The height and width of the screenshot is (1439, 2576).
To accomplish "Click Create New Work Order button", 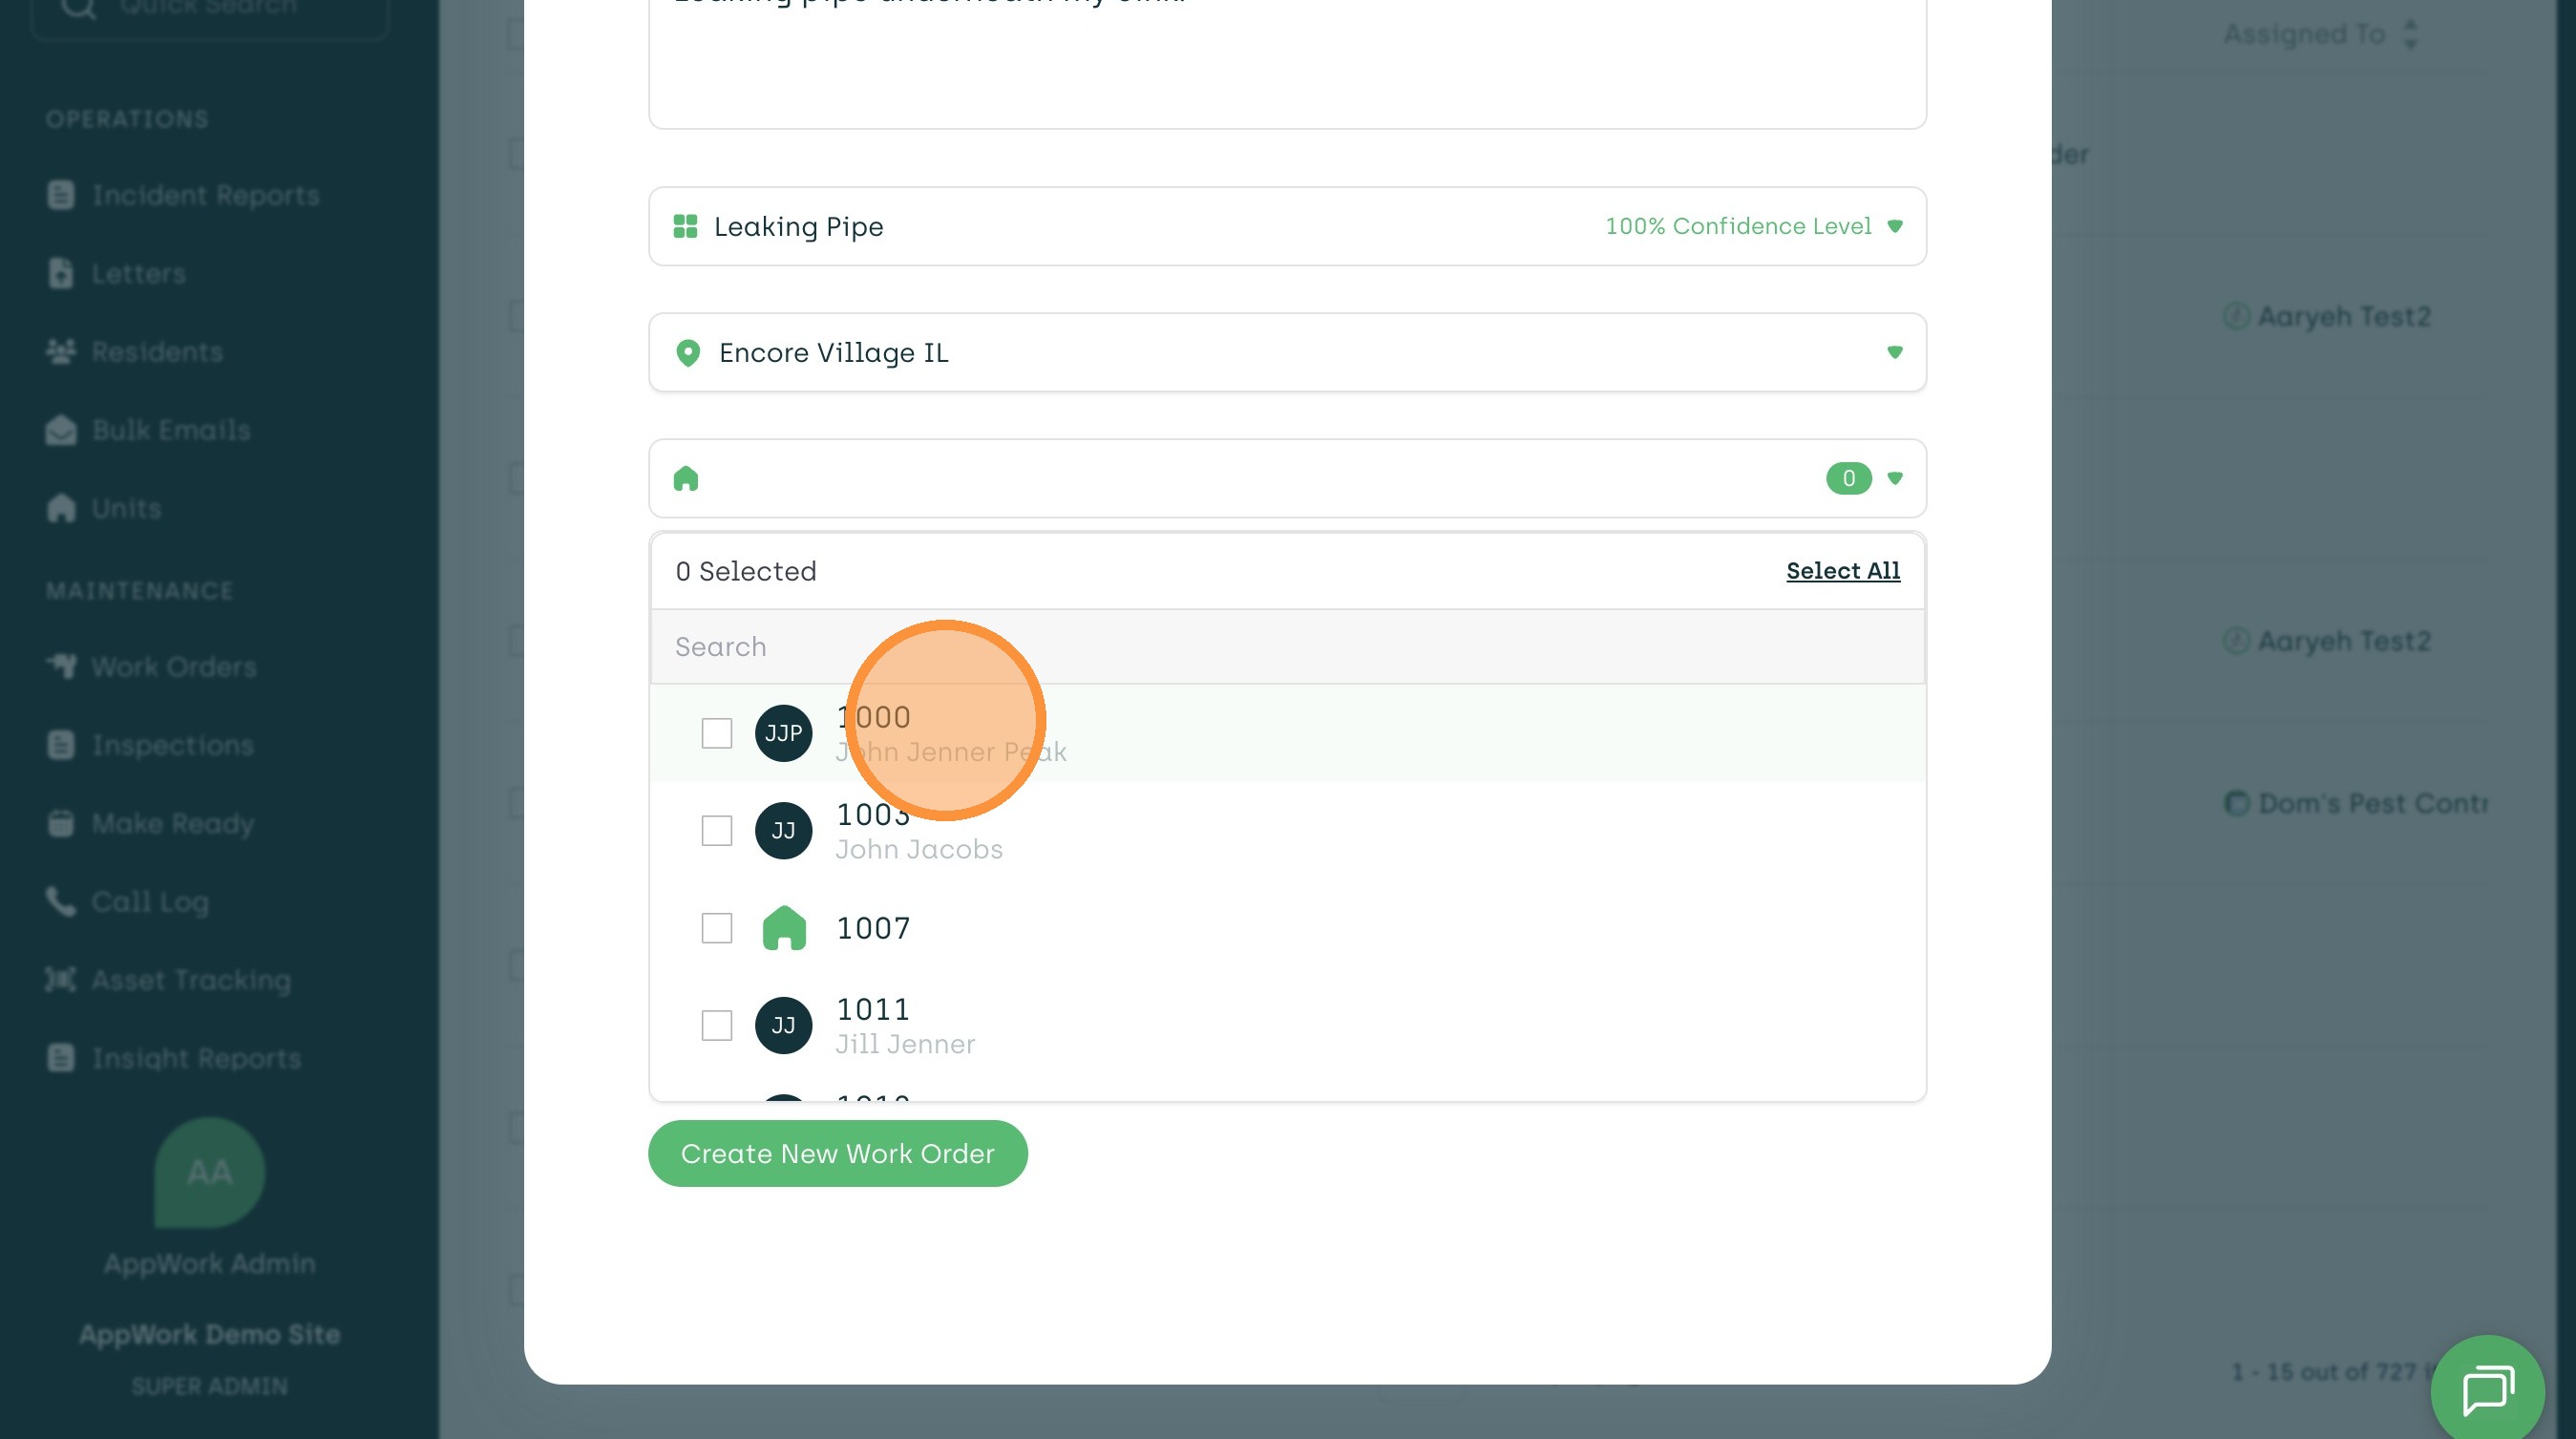I will (837, 1153).
